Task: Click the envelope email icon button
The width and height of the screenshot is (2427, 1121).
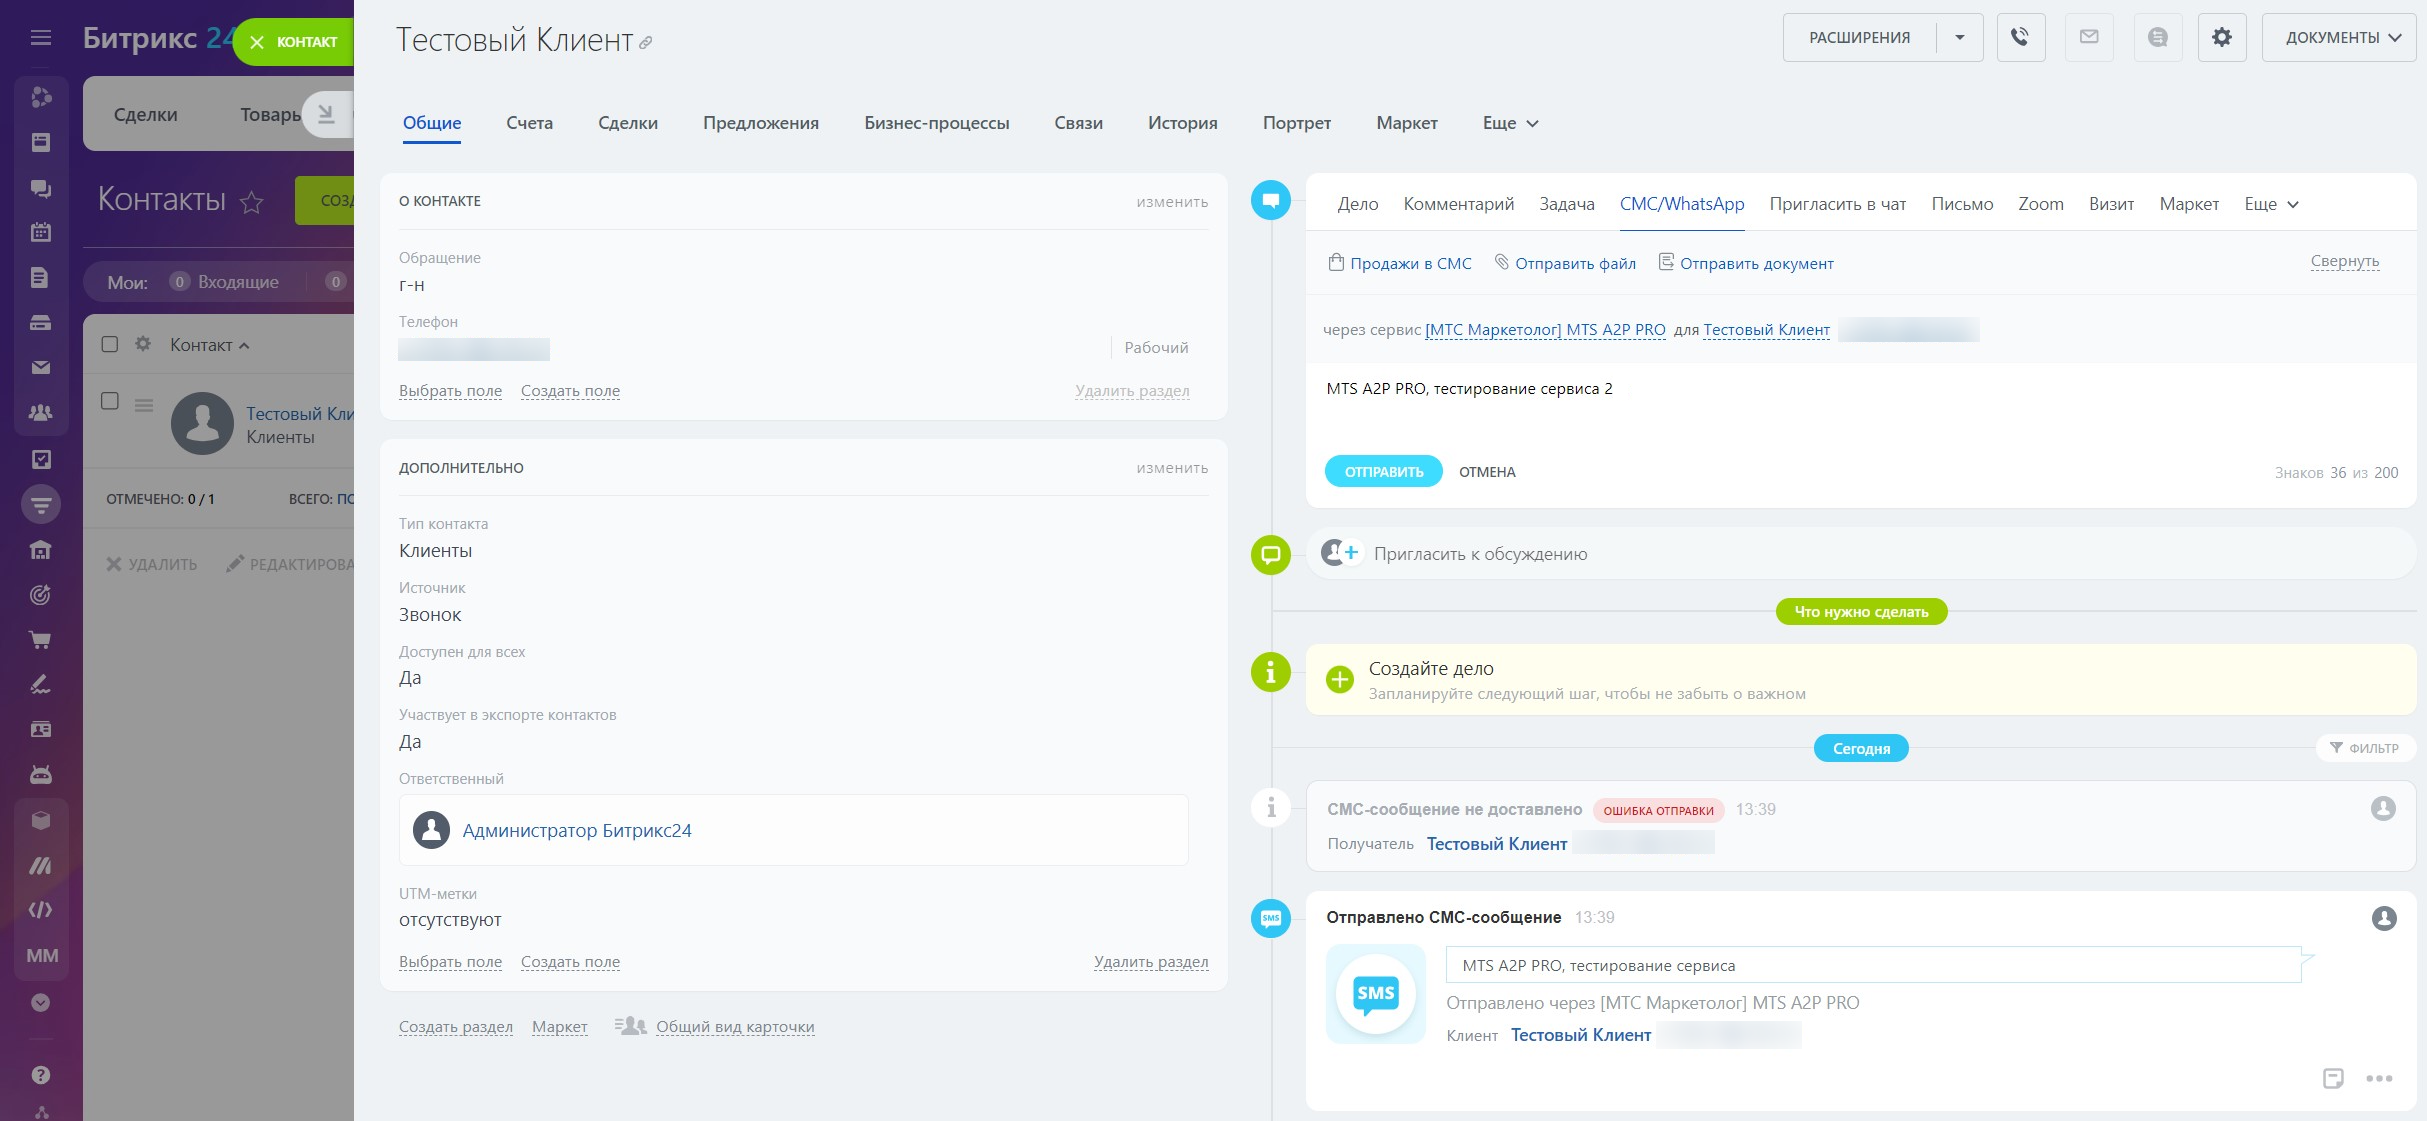Action: [x=2089, y=37]
